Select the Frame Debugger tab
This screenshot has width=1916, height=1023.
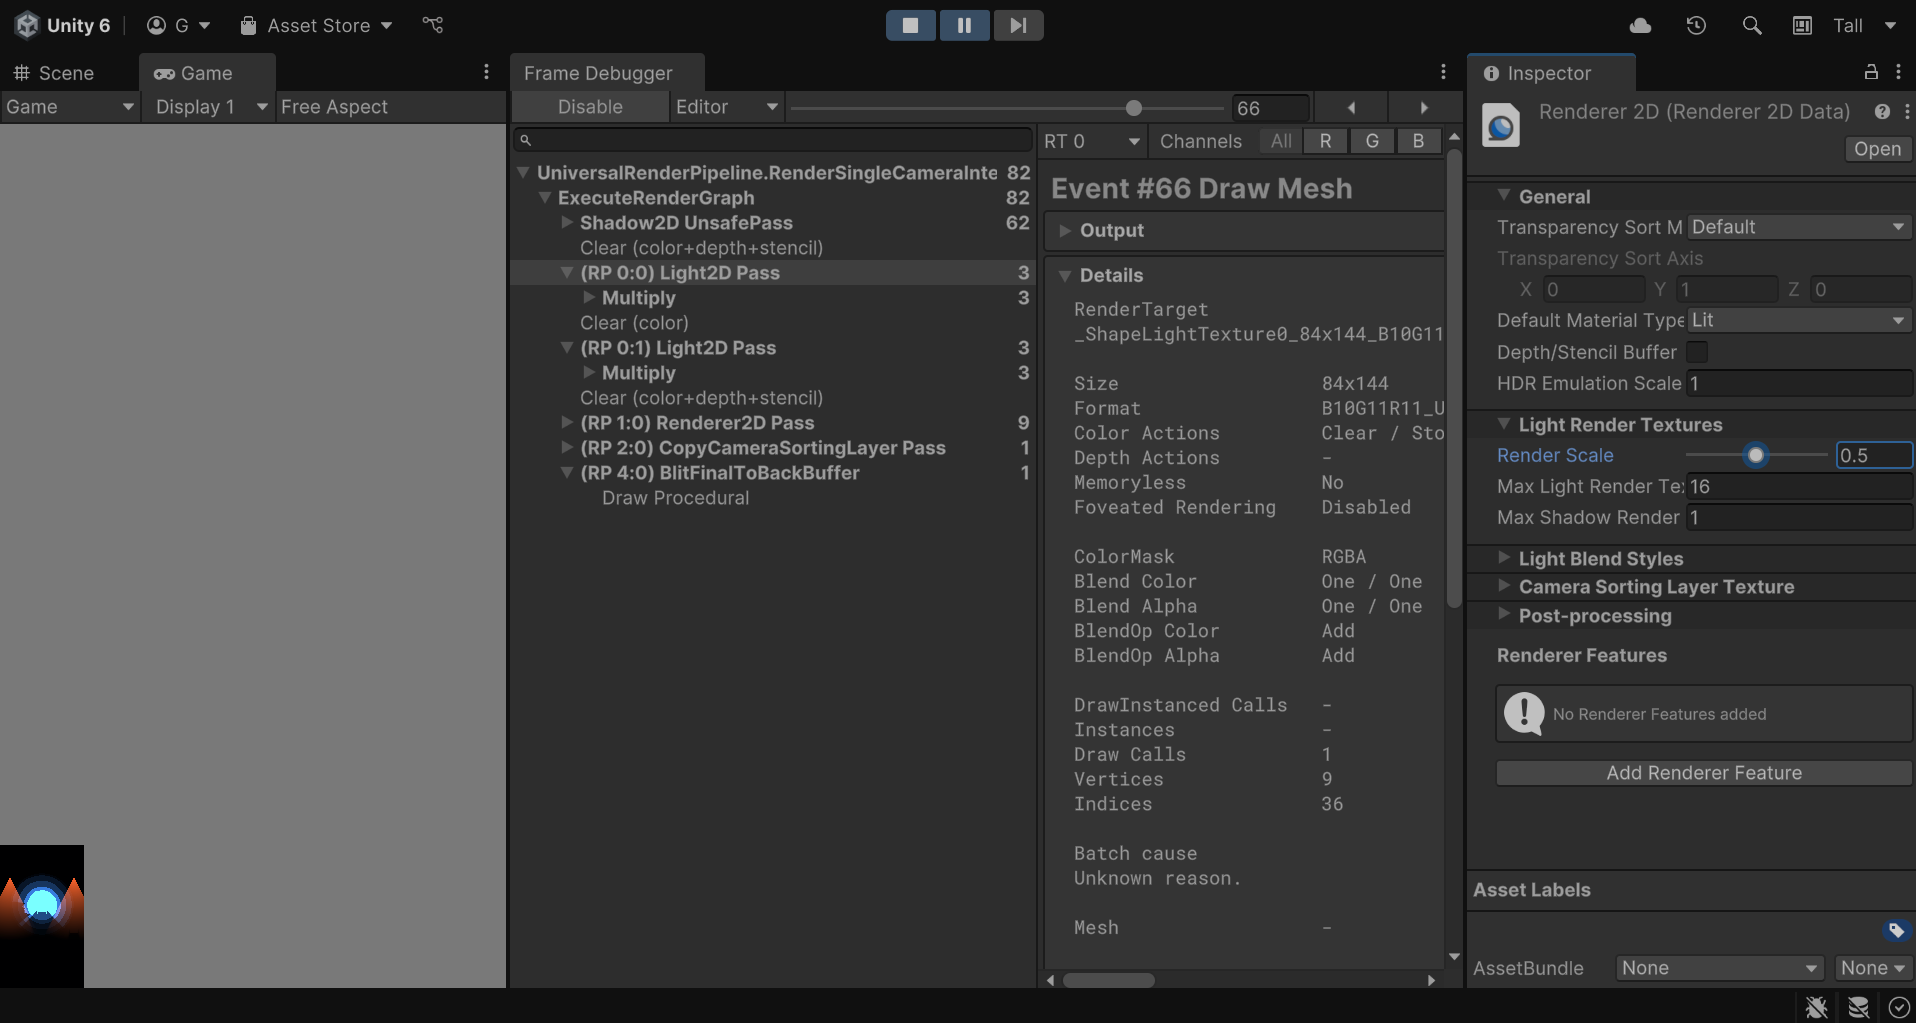[x=598, y=73]
